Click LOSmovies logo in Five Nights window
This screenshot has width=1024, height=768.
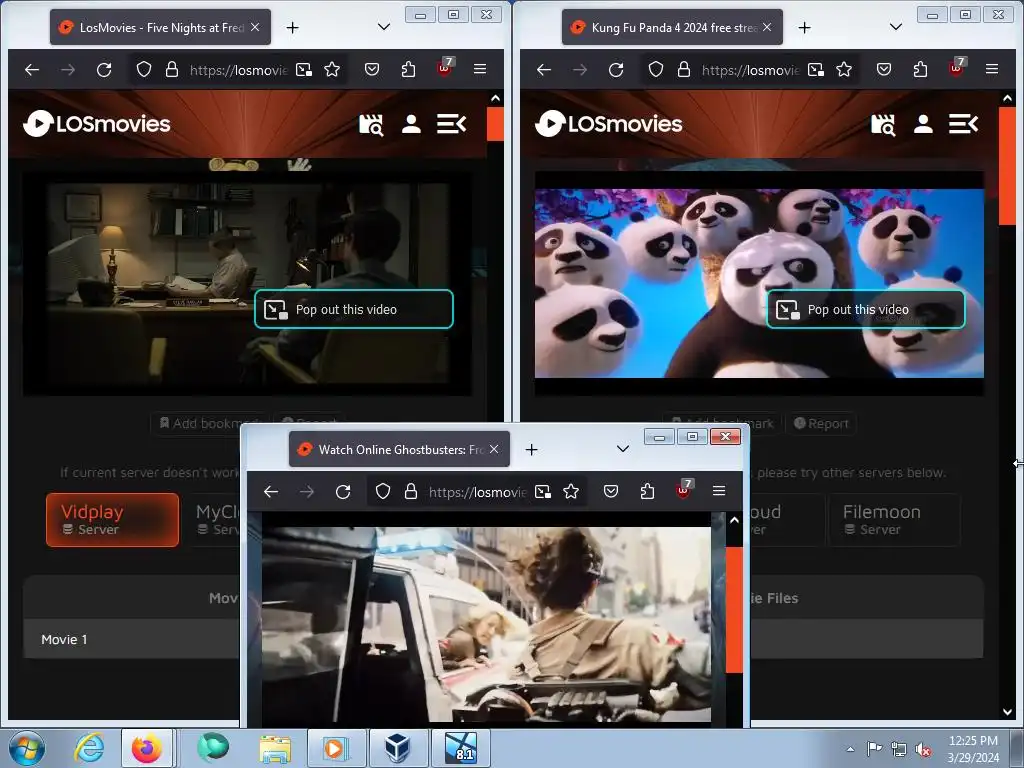(97, 123)
